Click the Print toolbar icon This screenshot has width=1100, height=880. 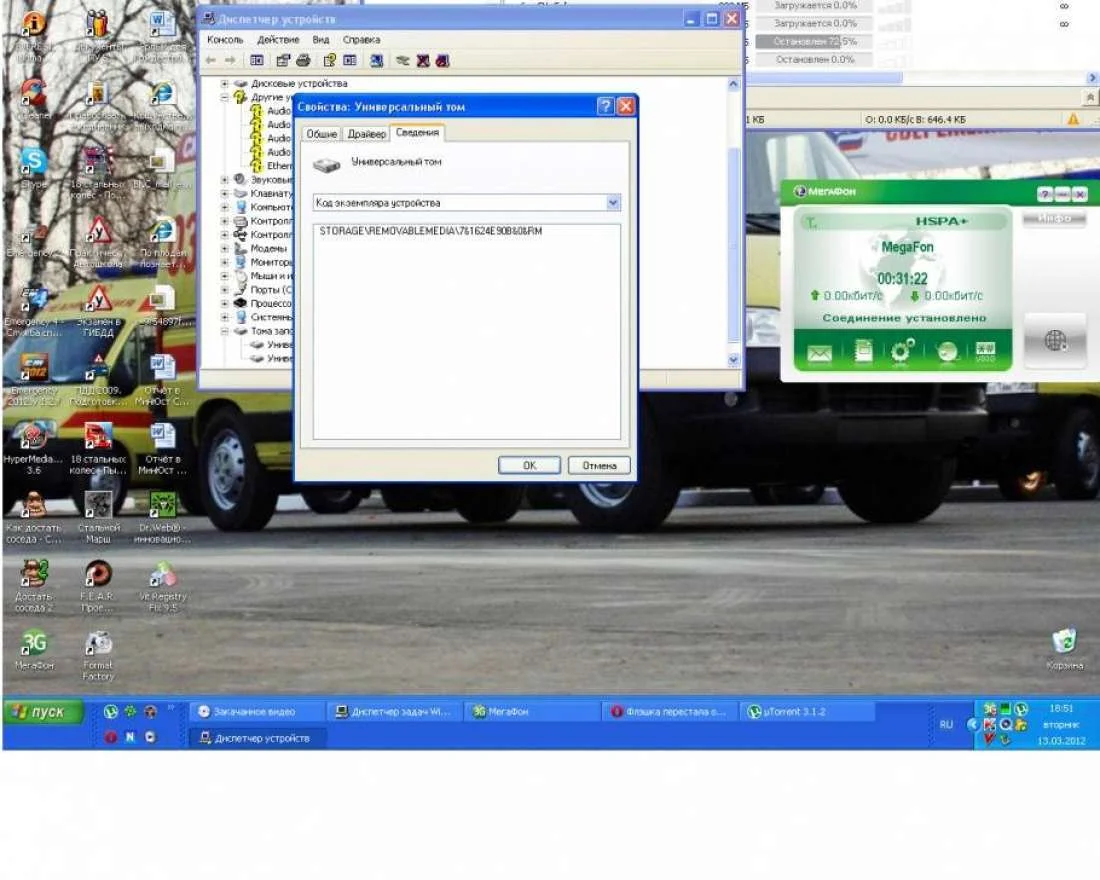pos(303,61)
